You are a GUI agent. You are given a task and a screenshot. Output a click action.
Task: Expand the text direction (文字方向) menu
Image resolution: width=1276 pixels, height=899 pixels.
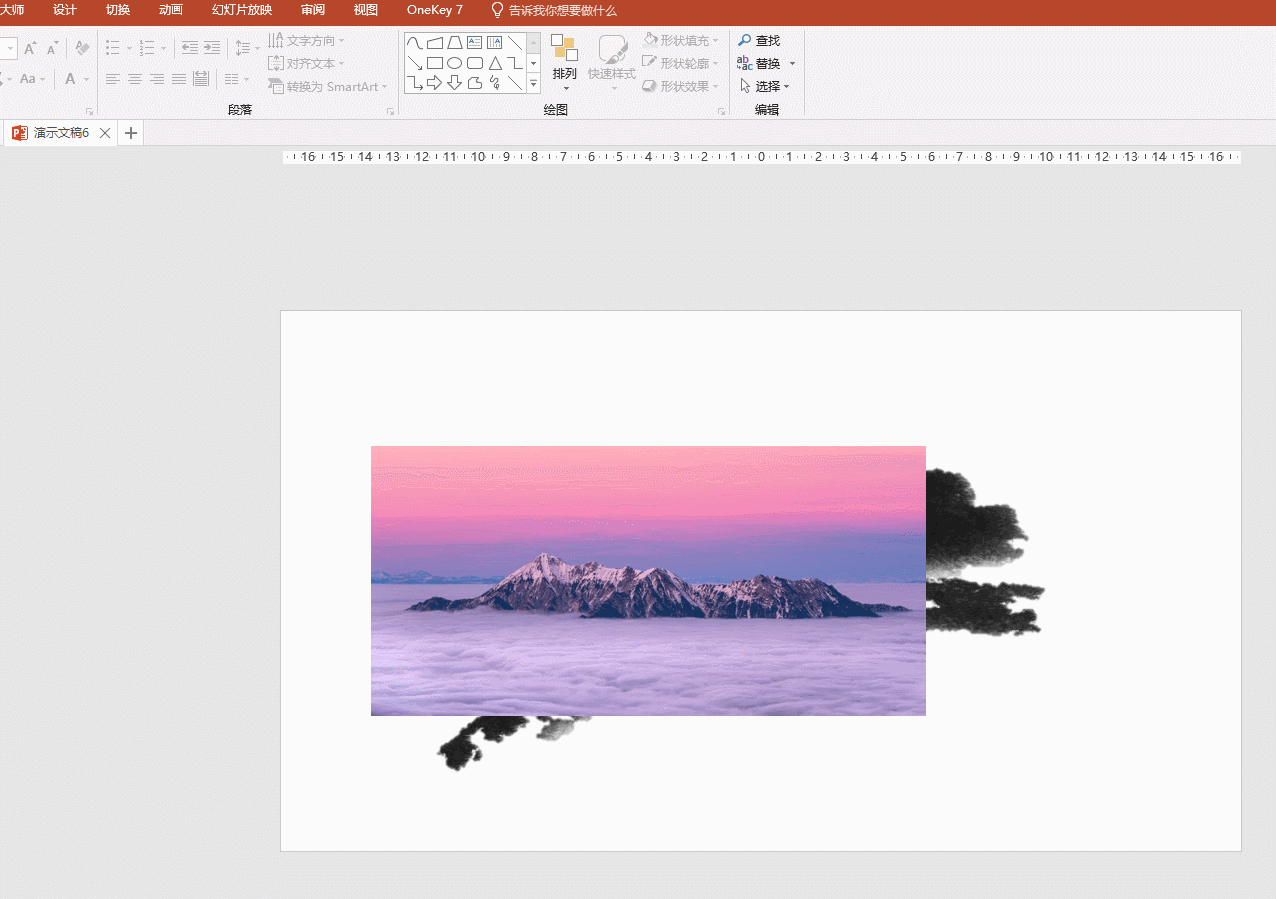click(306, 41)
